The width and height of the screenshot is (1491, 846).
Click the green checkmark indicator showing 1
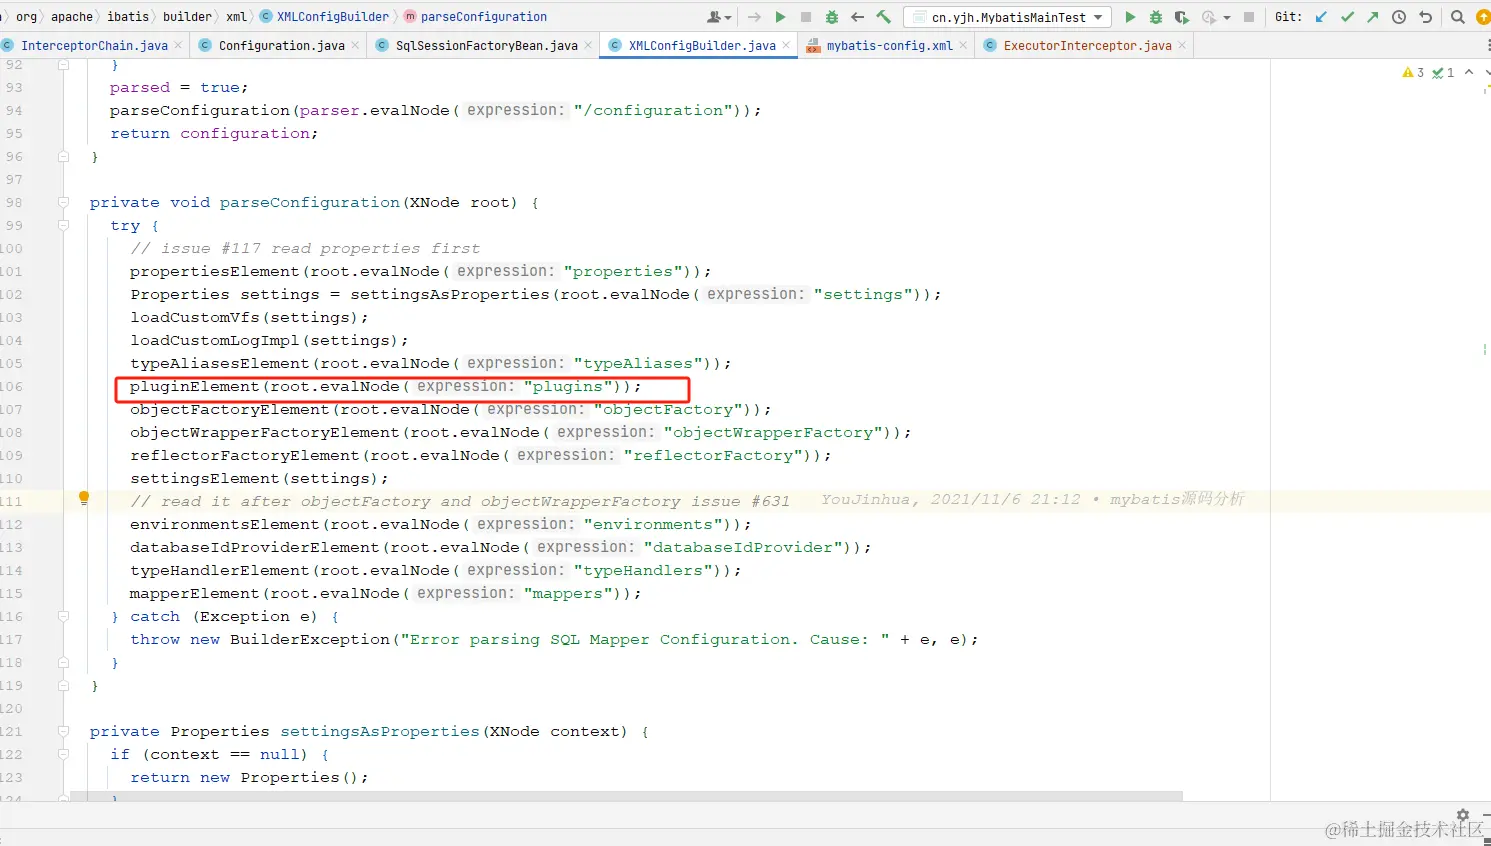pyautogui.click(x=1443, y=72)
